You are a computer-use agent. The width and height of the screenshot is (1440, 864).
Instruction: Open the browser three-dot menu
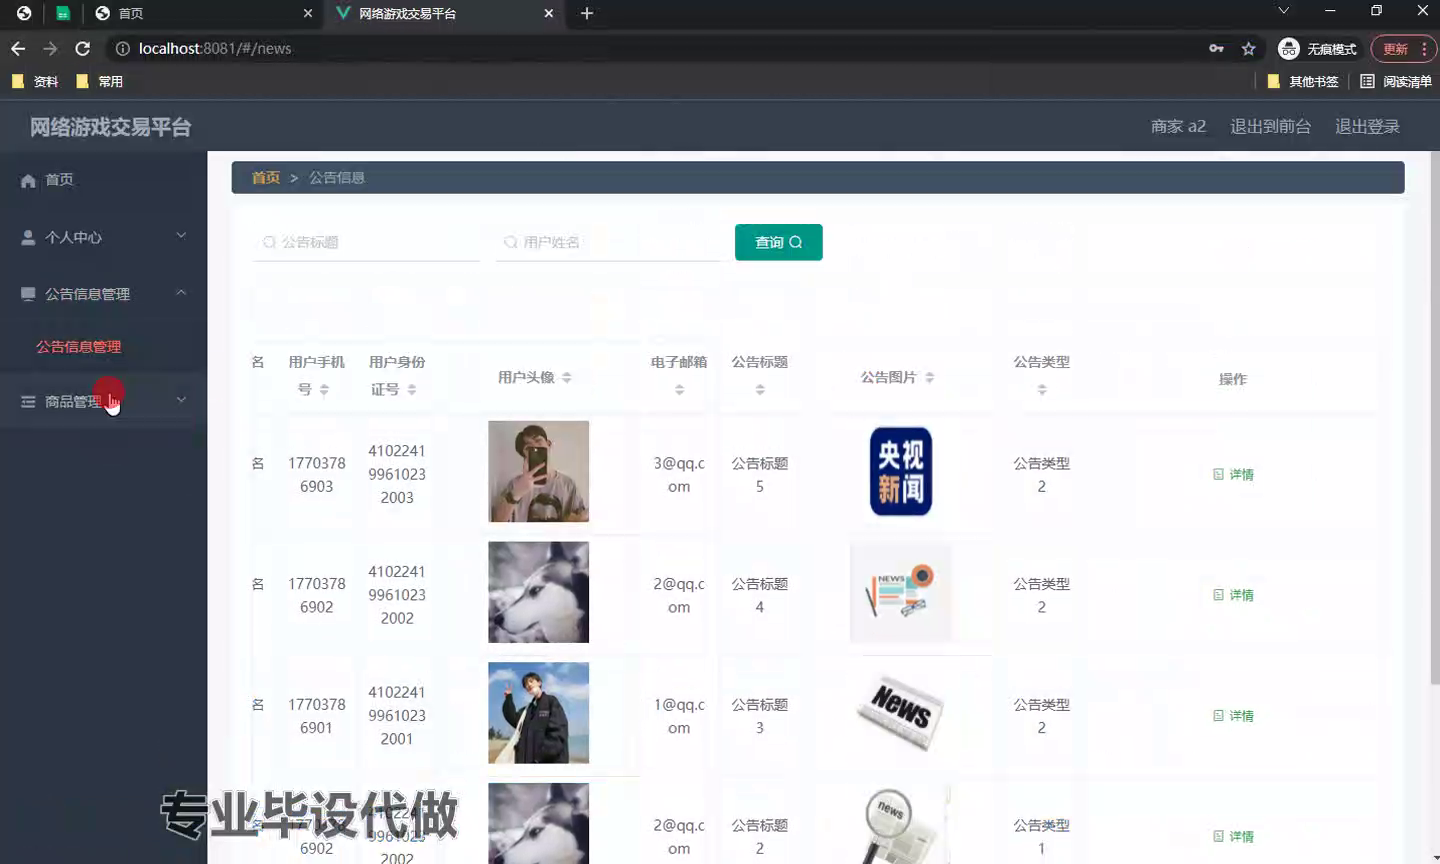point(1424,48)
